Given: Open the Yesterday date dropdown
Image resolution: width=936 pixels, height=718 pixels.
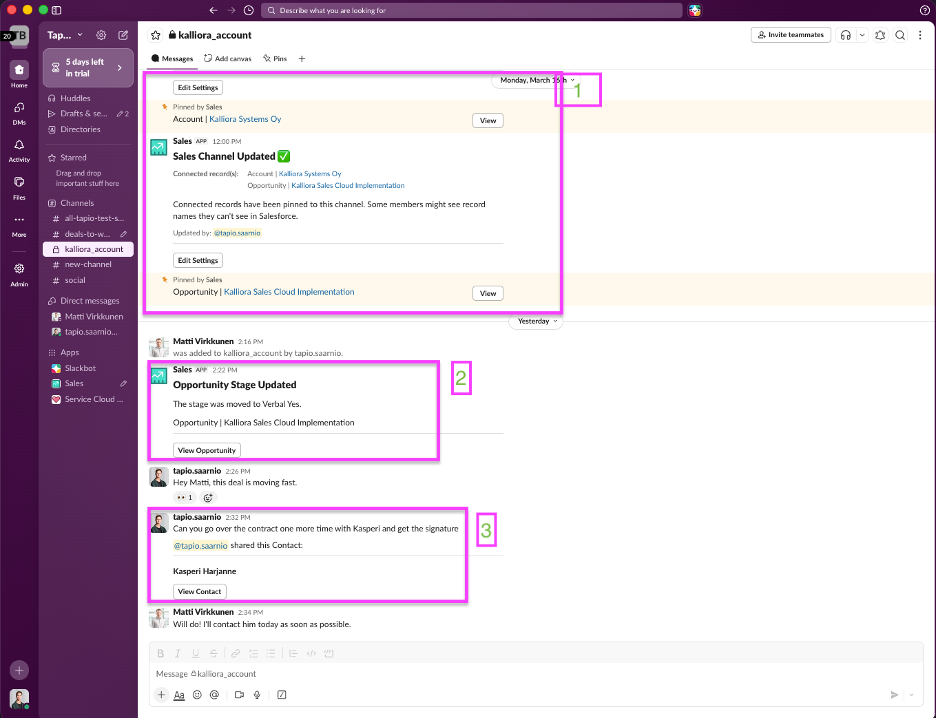Looking at the screenshot, I should (x=537, y=321).
